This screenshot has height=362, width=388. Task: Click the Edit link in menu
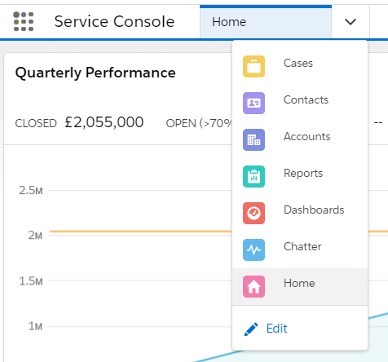point(276,329)
